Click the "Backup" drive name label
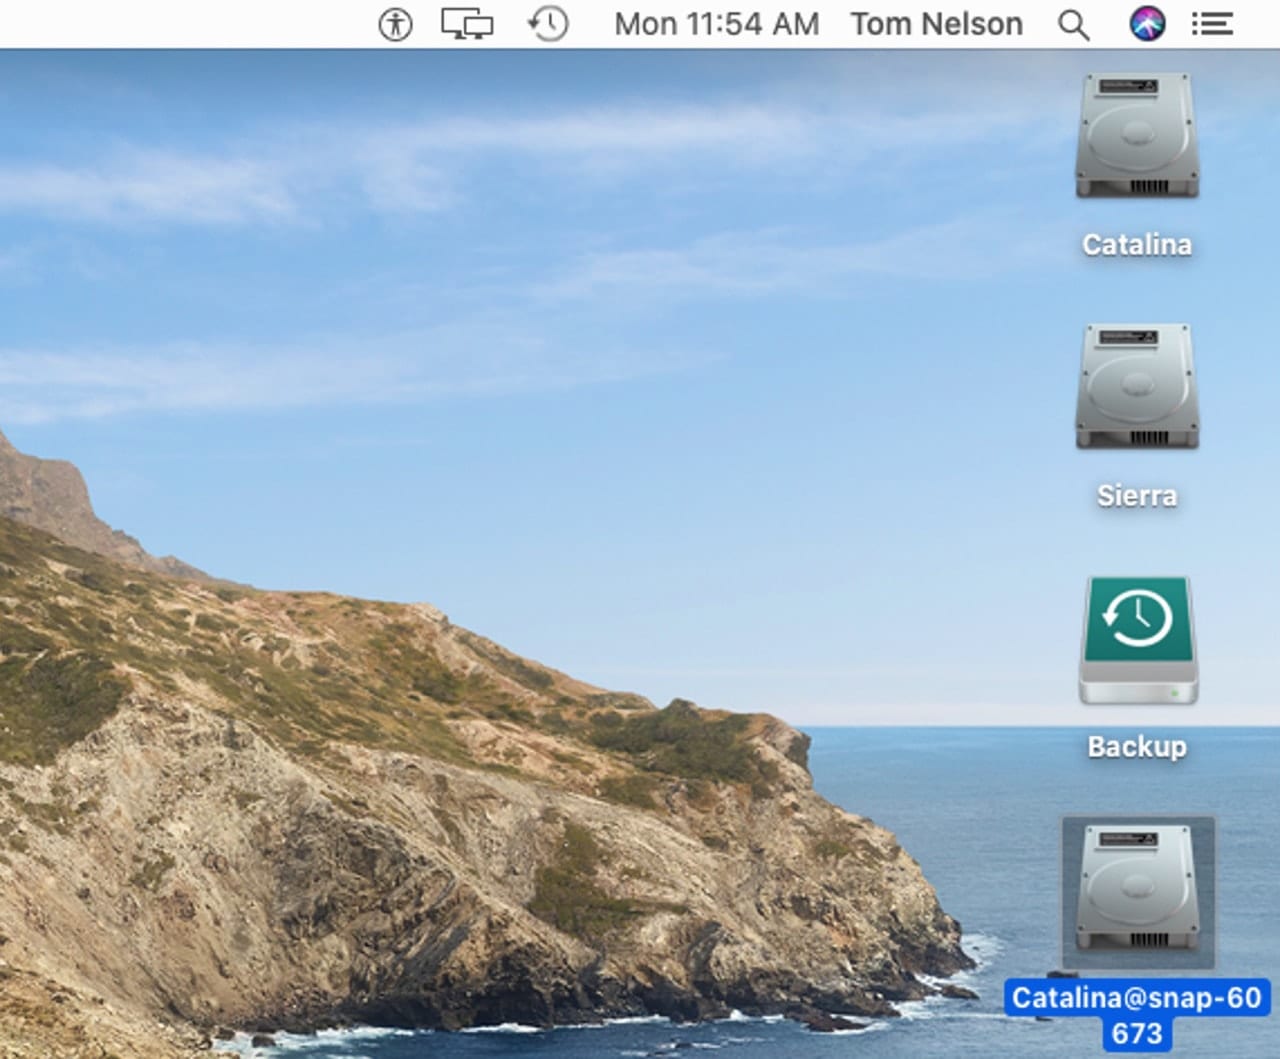Image resolution: width=1280 pixels, height=1059 pixels. point(1137,747)
